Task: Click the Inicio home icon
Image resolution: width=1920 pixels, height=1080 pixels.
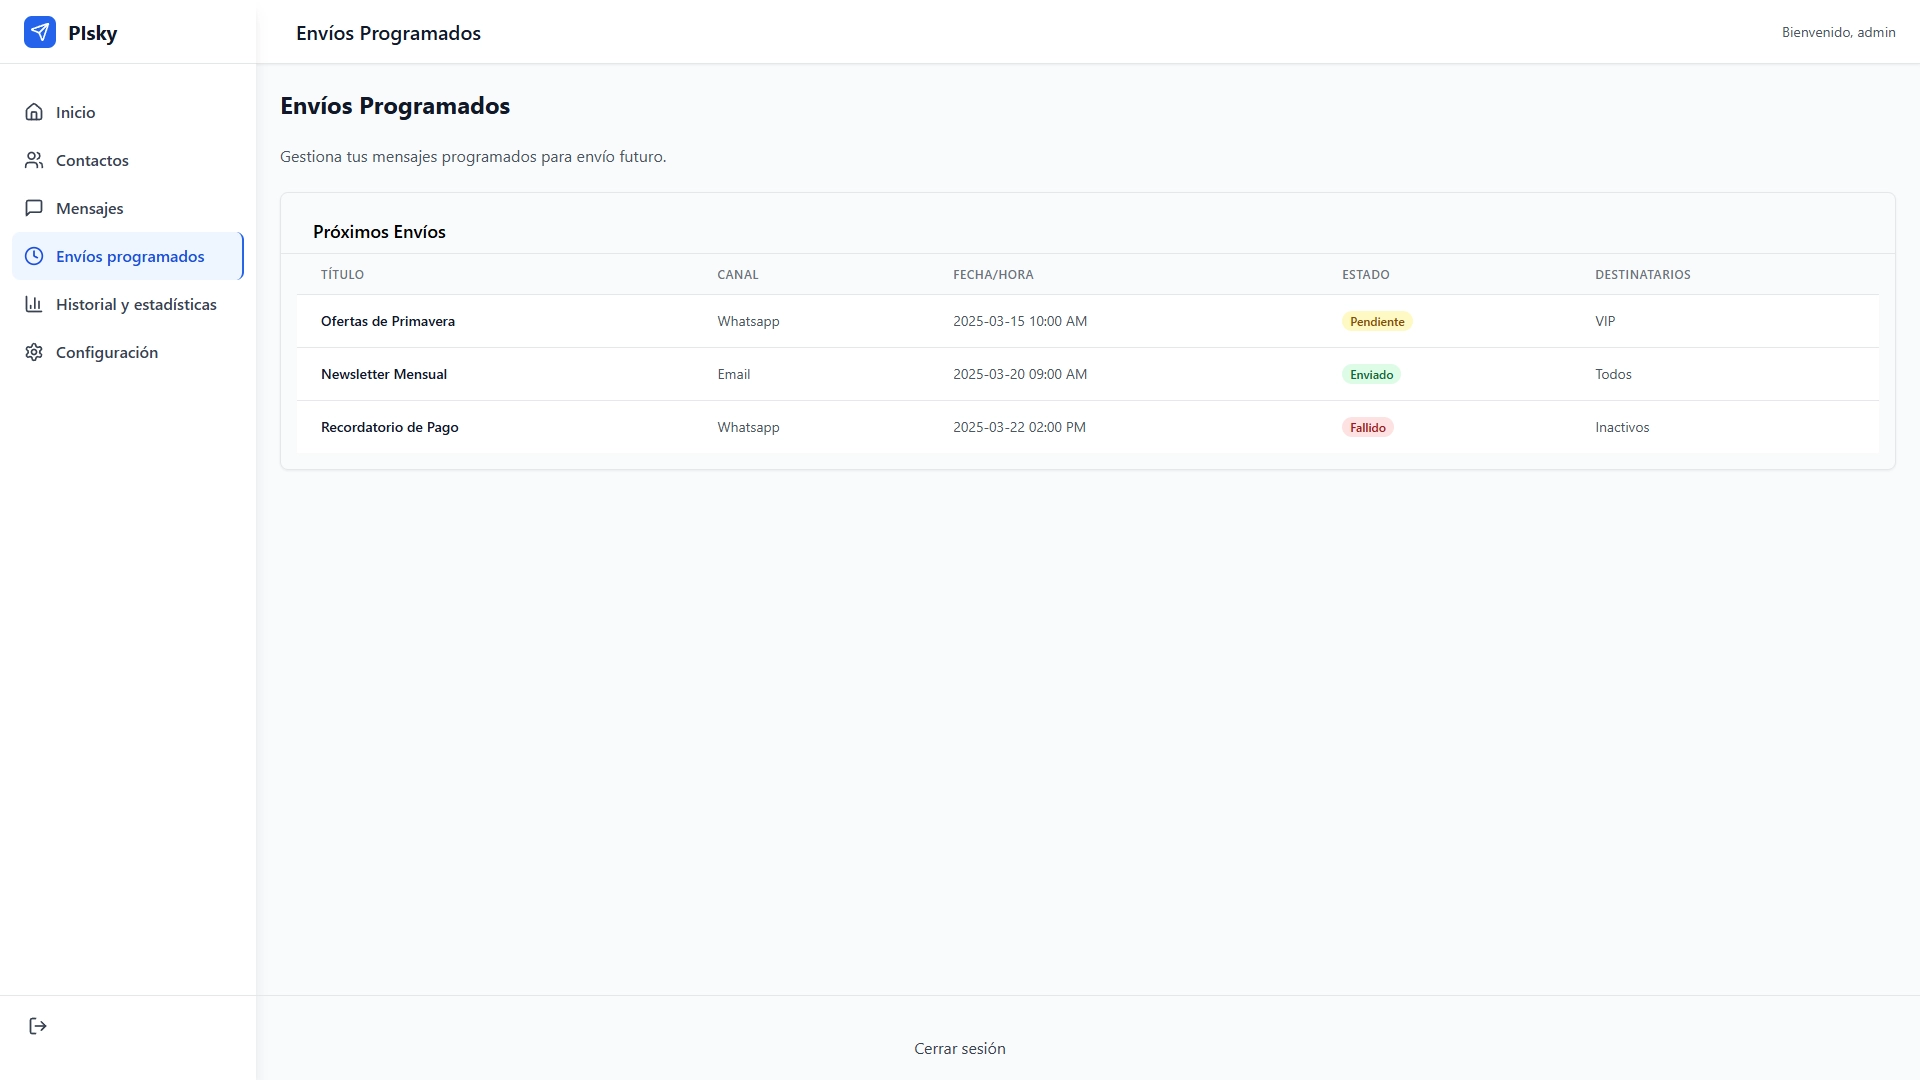Action: pyautogui.click(x=34, y=112)
